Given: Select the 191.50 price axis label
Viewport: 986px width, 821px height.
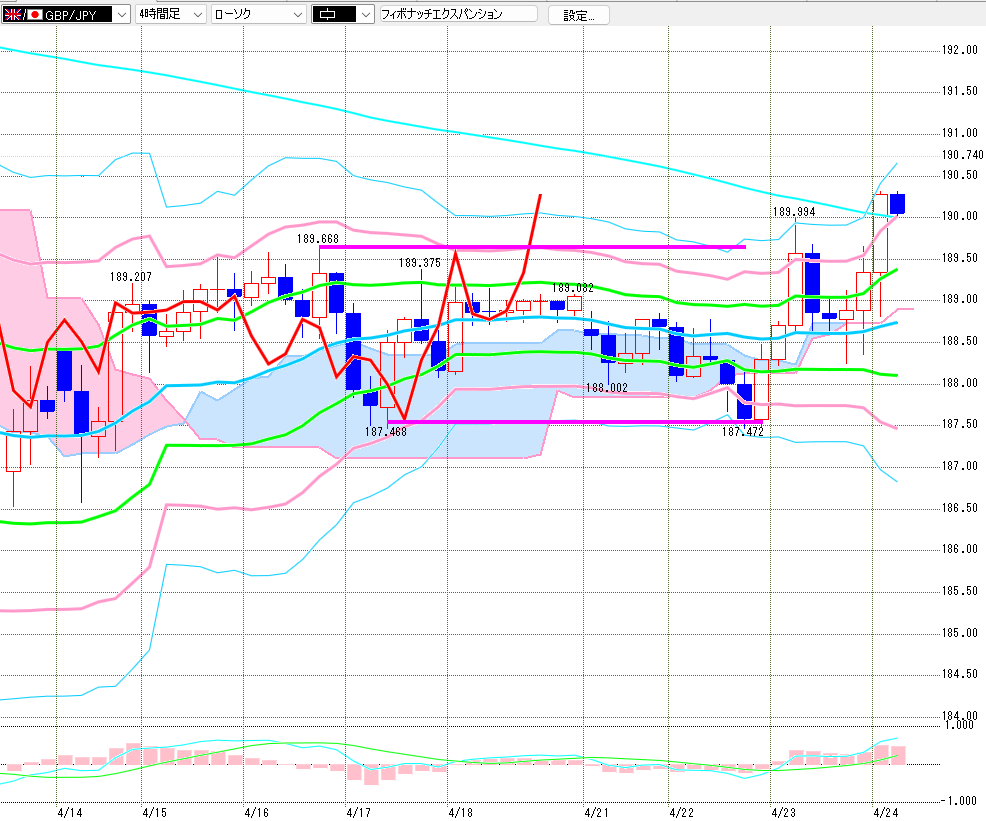Looking at the screenshot, I should click(x=960, y=92).
